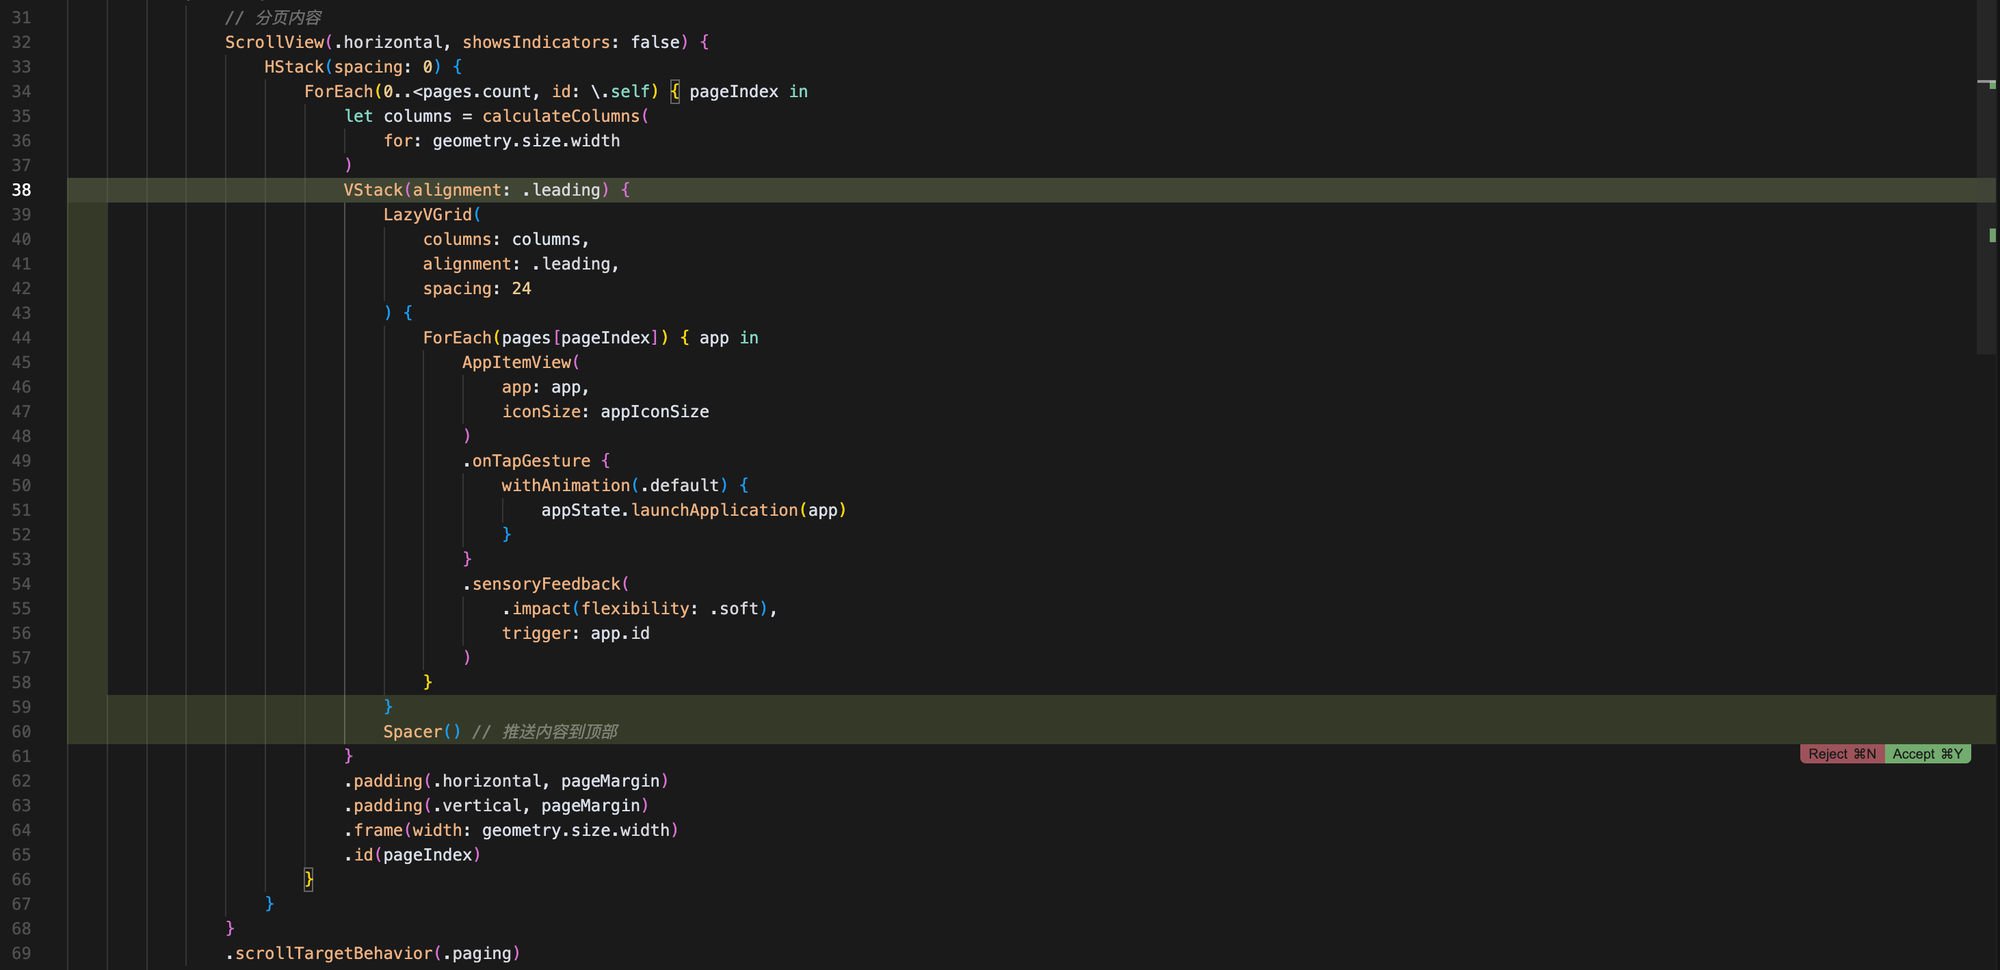Viewport: 2000px width, 970px height.
Task: Click on the AppItemView initializer
Action: click(516, 362)
